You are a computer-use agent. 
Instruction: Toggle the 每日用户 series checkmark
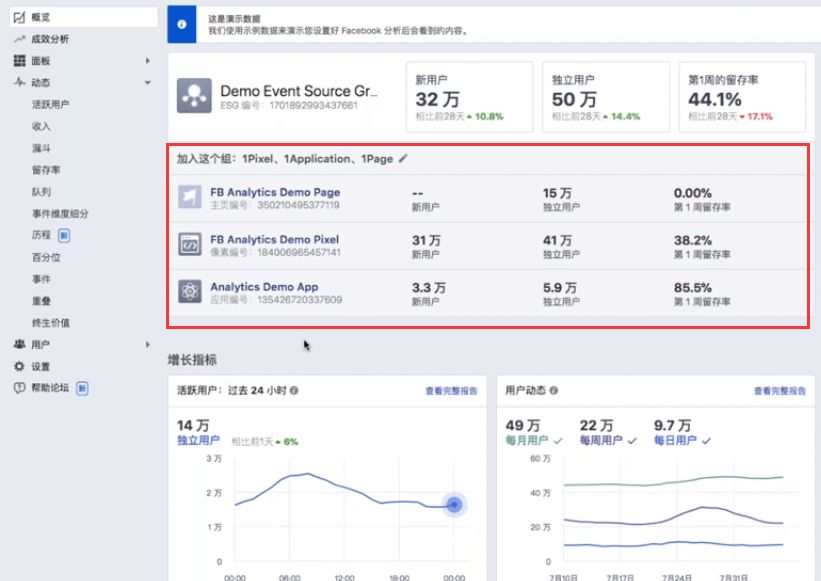click(x=707, y=440)
